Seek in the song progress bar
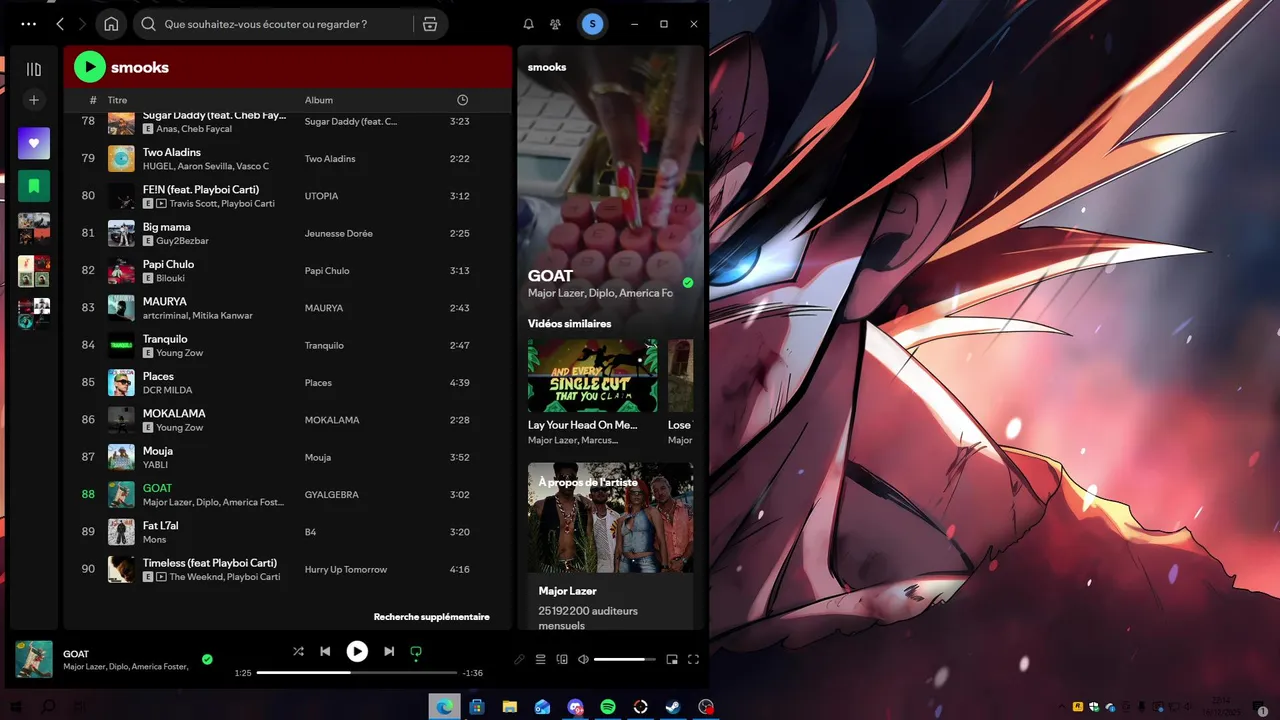Viewport: 1280px width, 720px height. [357, 673]
